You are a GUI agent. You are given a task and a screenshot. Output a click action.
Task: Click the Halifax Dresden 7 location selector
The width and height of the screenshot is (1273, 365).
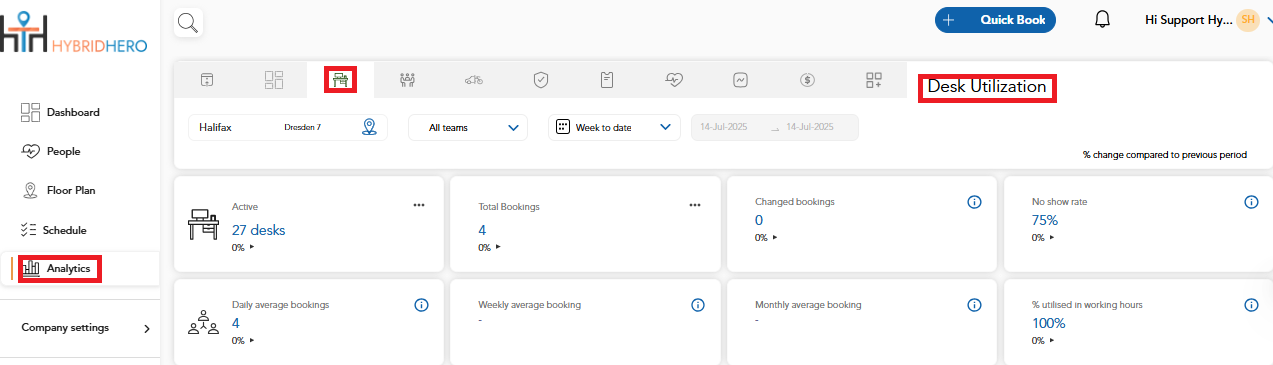pos(288,127)
